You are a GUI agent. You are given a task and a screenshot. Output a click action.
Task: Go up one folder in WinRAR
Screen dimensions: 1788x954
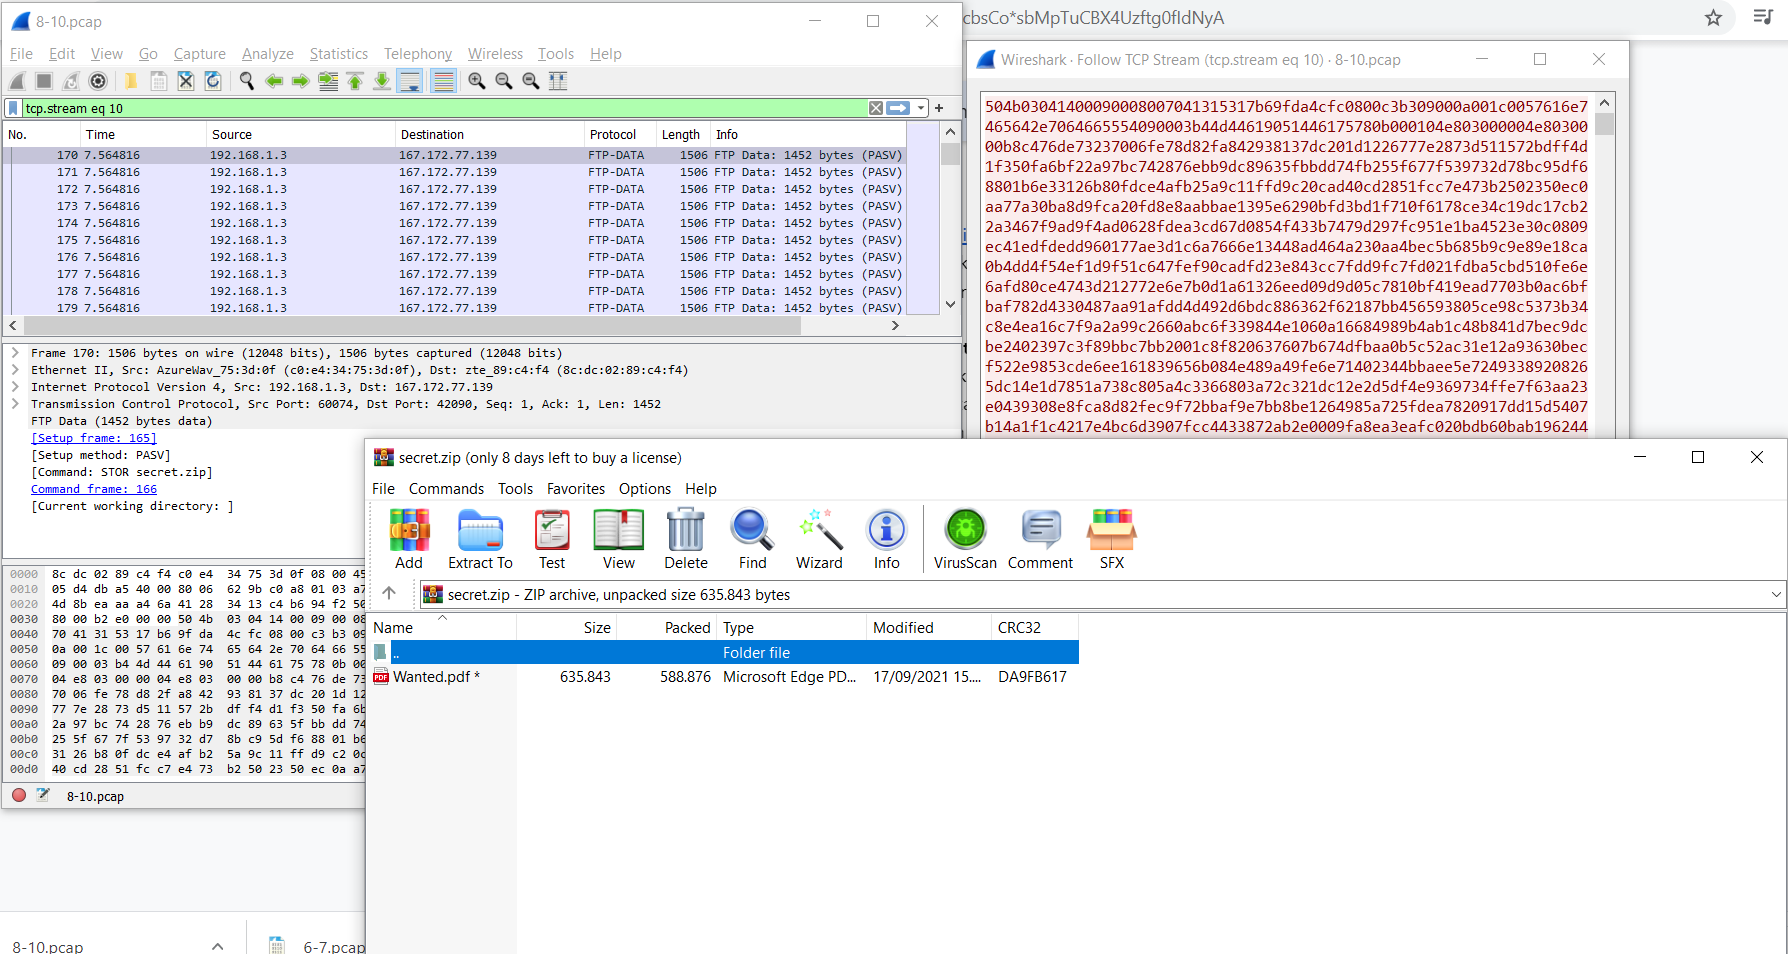[389, 594]
